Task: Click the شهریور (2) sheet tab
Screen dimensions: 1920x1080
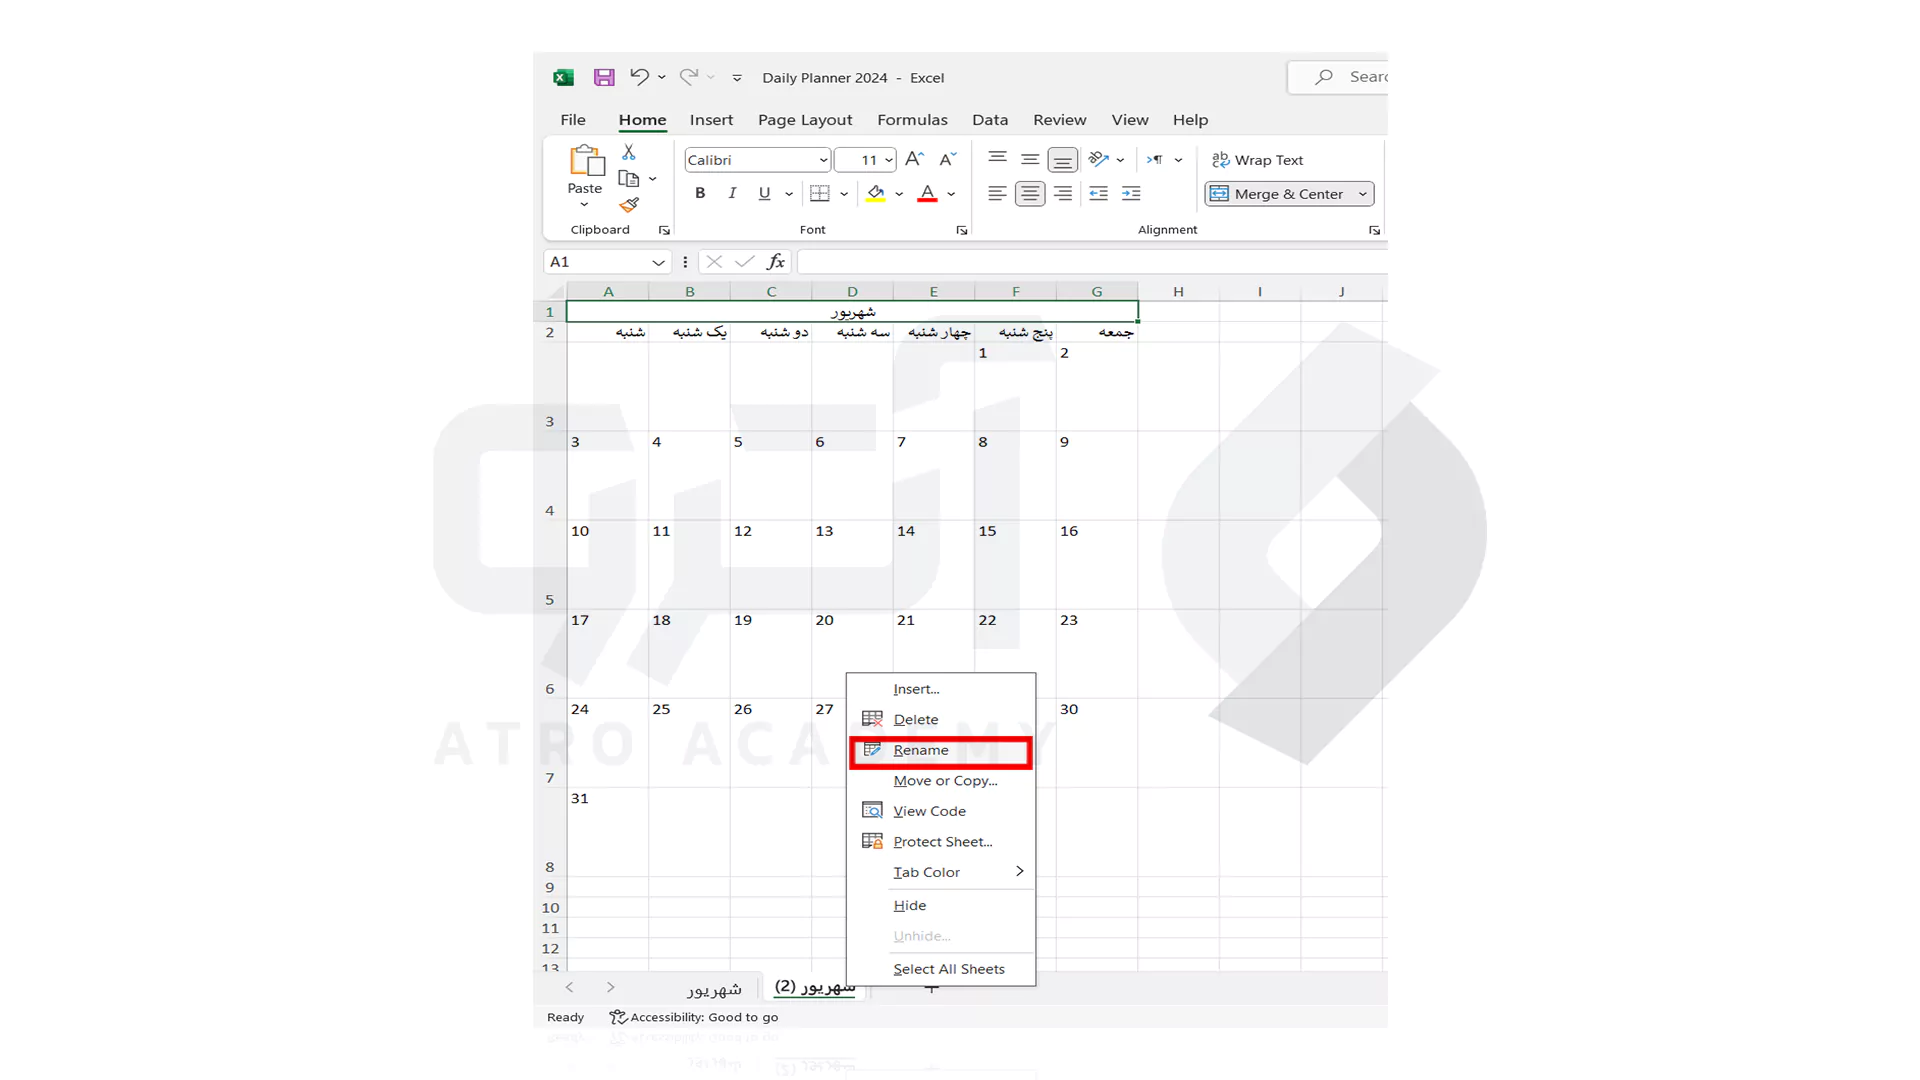Action: point(815,986)
